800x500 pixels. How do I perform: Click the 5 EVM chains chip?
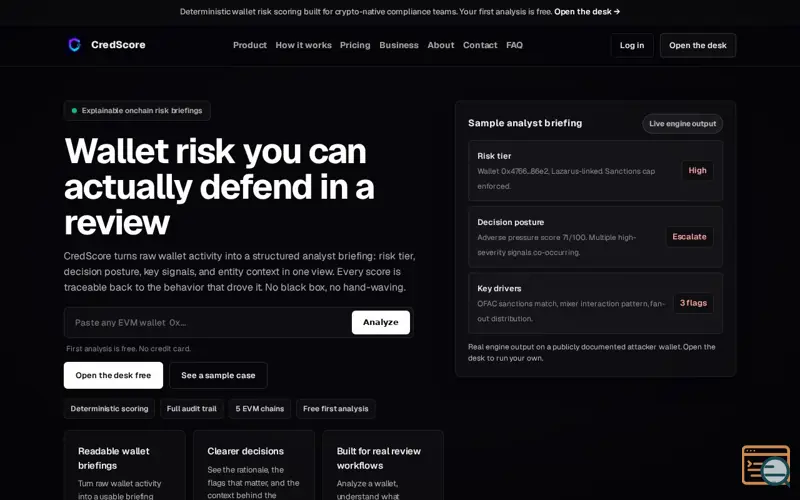click(259, 409)
